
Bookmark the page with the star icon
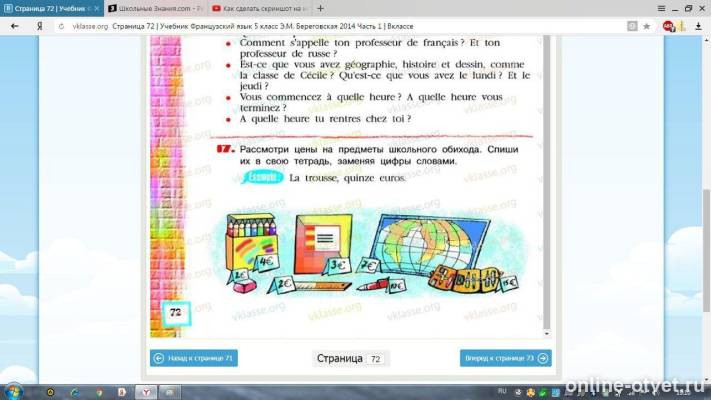pos(646,26)
